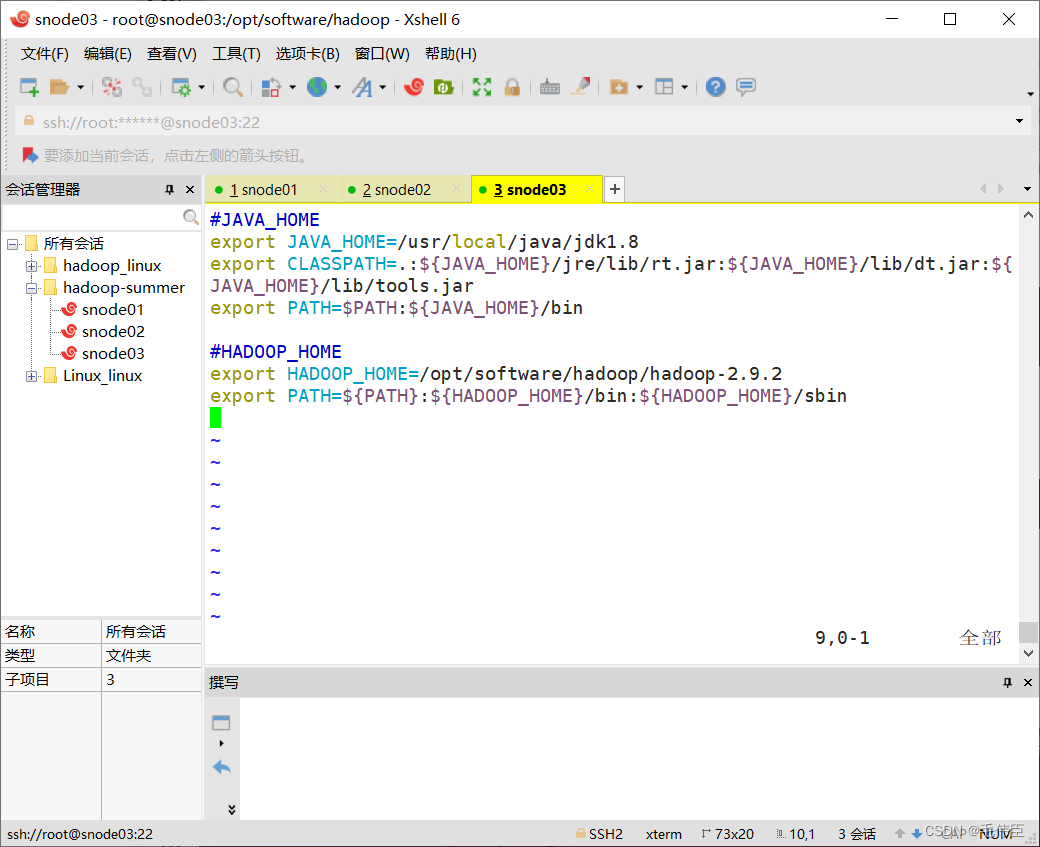Click terminal scrollbar up arrow
The width and height of the screenshot is (1040, 847).
coord(1028,215)
